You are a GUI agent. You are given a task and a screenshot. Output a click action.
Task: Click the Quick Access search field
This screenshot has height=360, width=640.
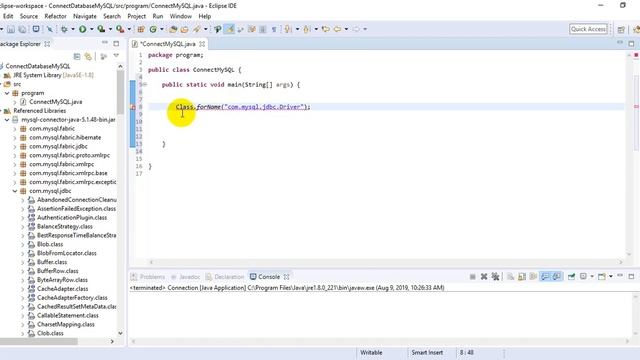pyautogui.click(x=588, y=29)
